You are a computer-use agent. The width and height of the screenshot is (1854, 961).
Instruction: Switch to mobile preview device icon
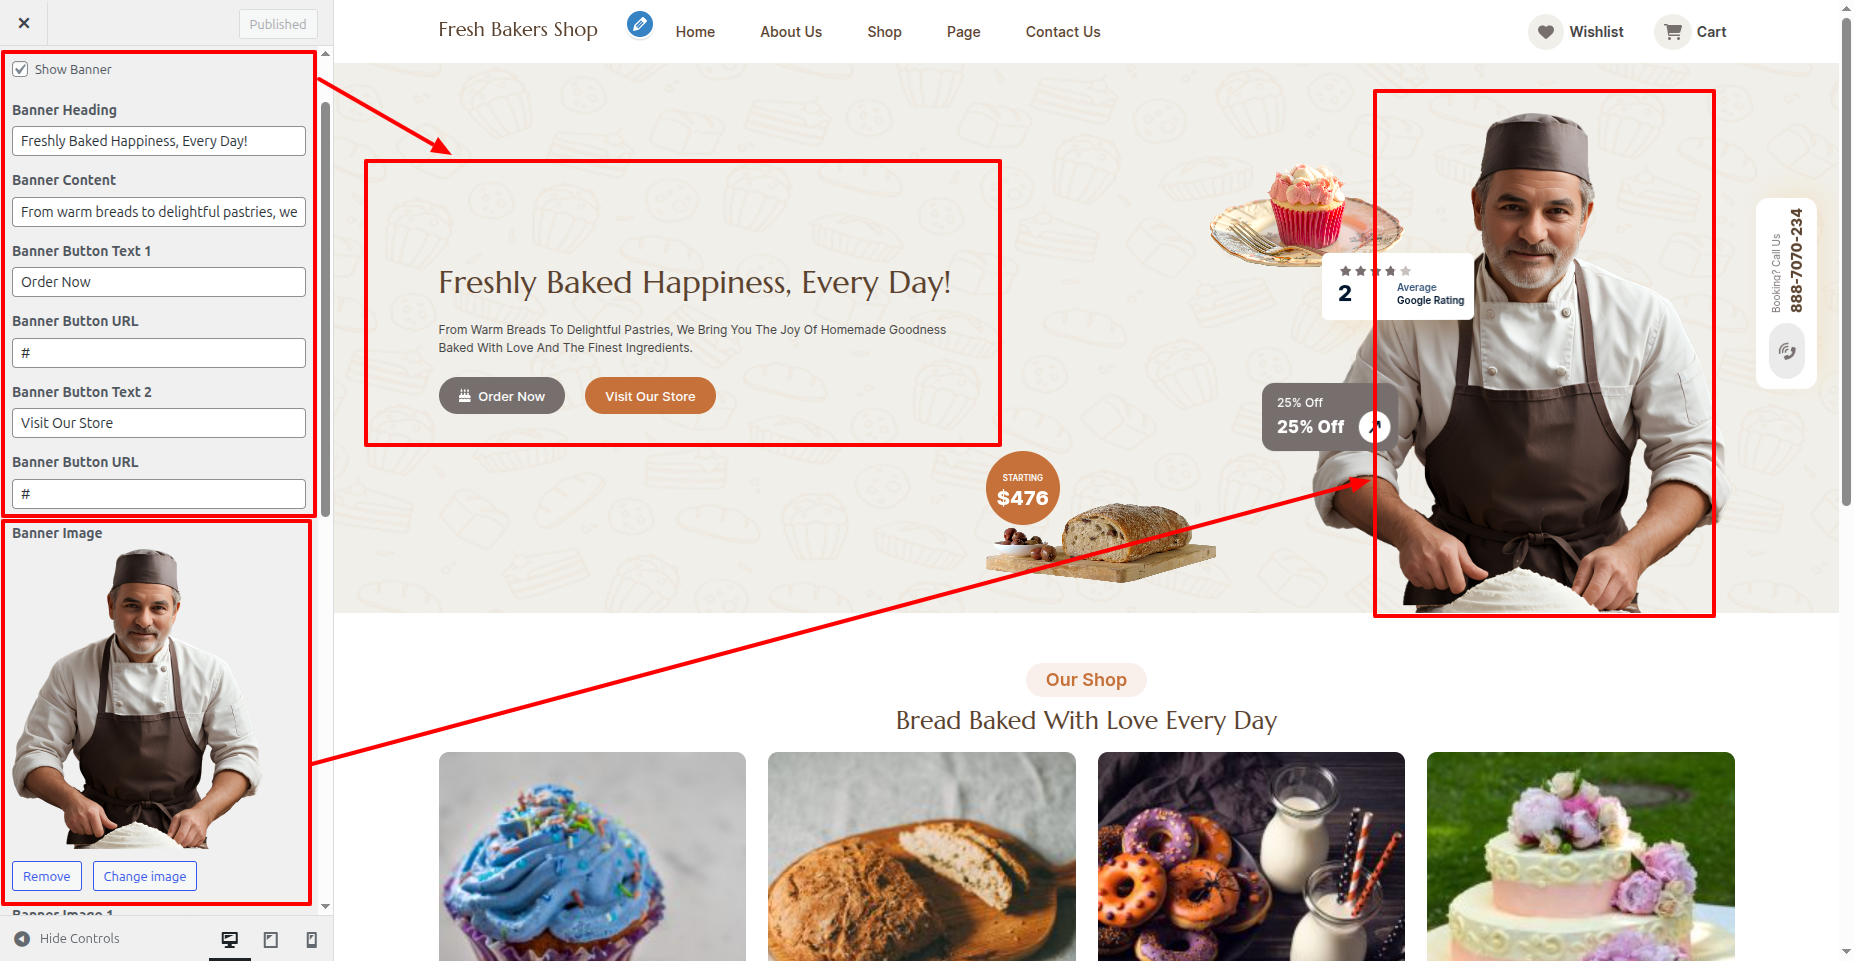pos(312,939)
